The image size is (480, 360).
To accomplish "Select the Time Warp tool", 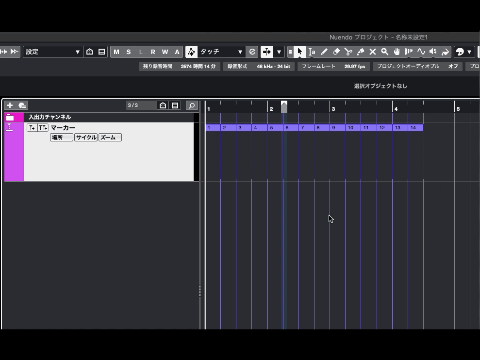I will (x=409, y=52).
